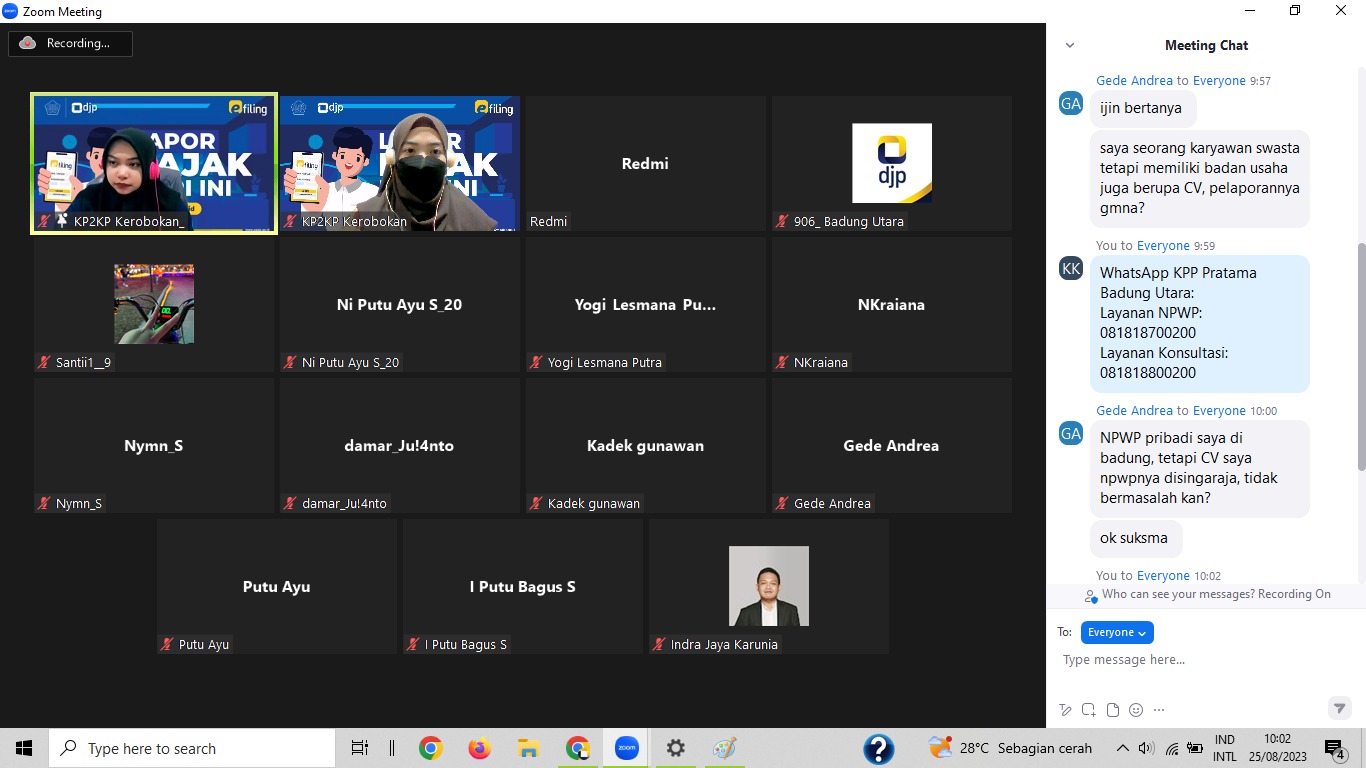Click Gede Andrea sender name at 9:57
This screenshot has height=768, width=1366.
point(1134,81)
